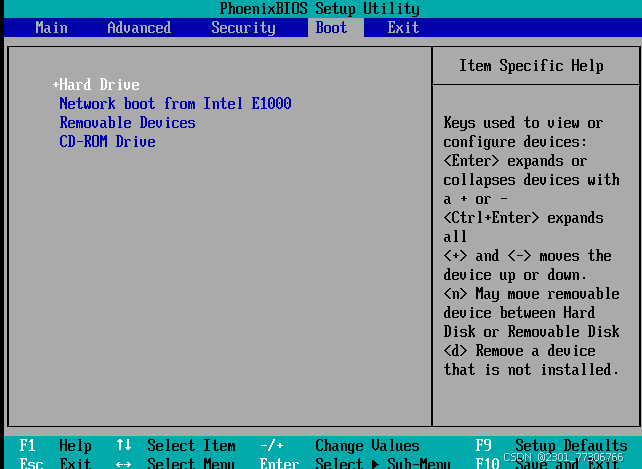Expand the +Hard Drive boot entry

pyautogui.click(x=96, y=84)
